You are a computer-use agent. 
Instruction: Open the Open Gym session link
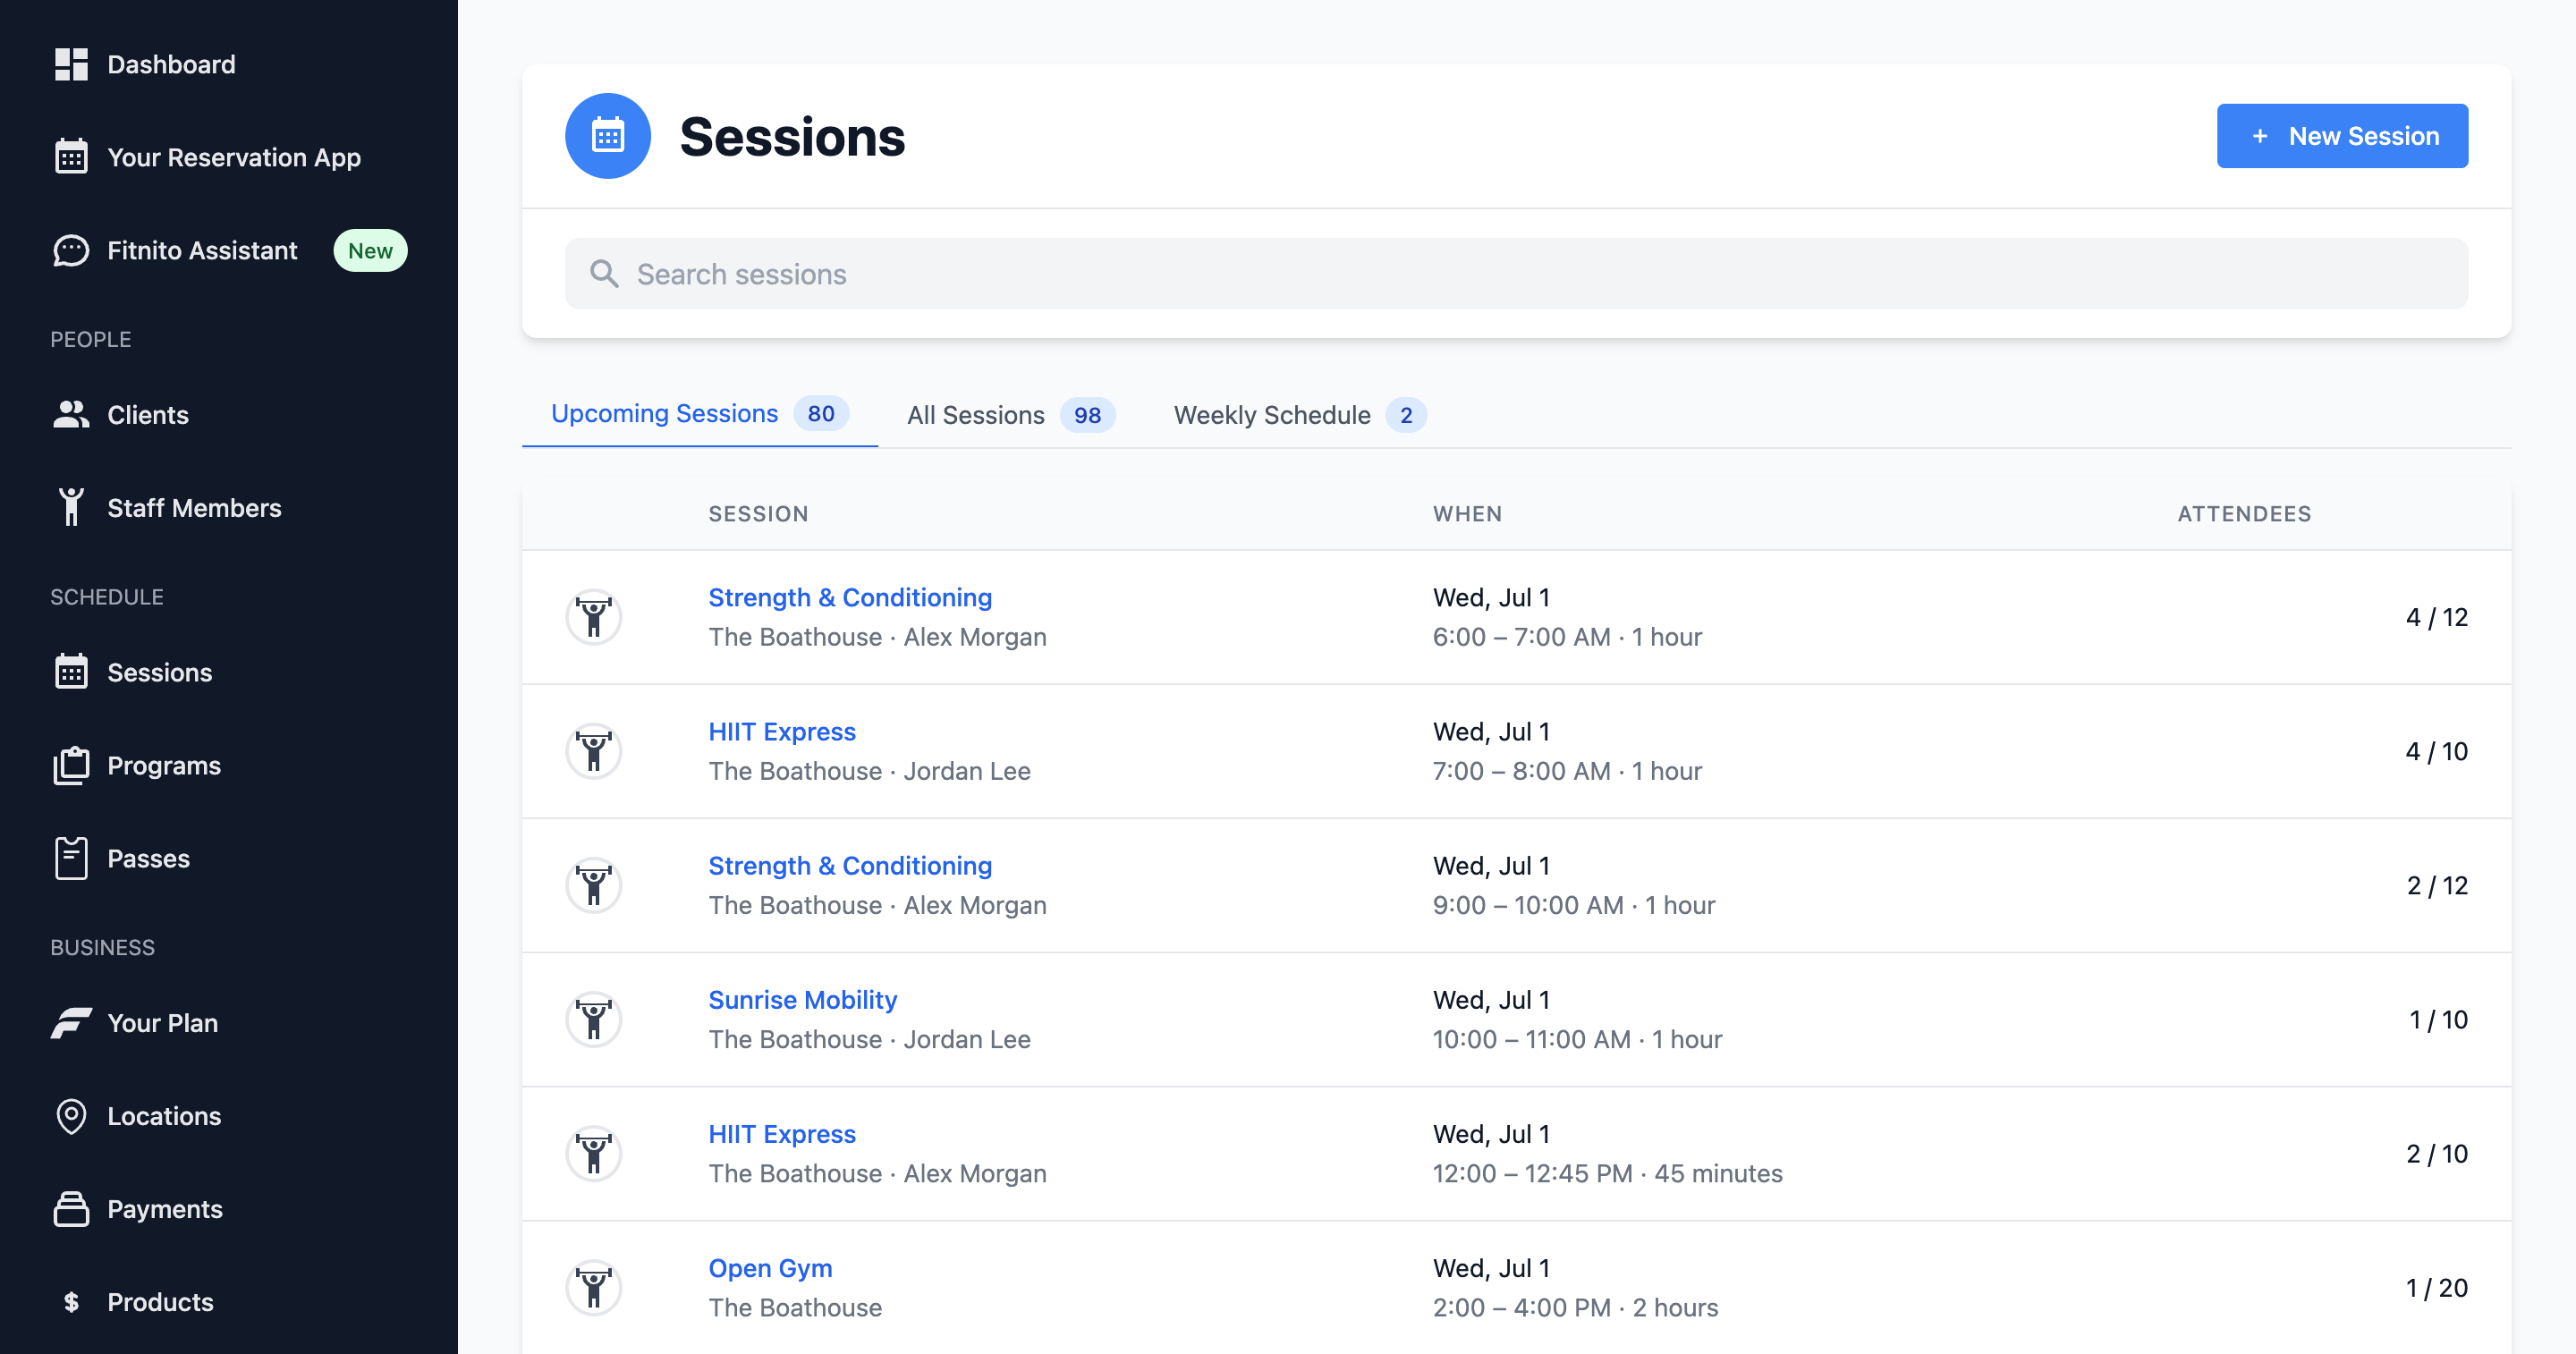[x=770, y=1267]
